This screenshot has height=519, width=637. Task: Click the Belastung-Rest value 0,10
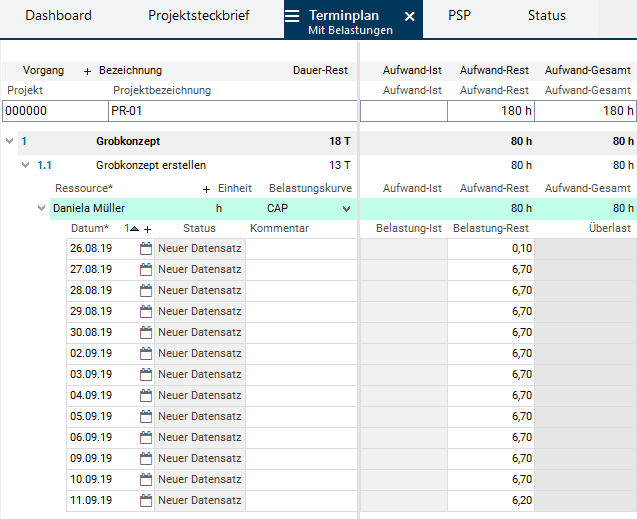click(x=522, y=249)
